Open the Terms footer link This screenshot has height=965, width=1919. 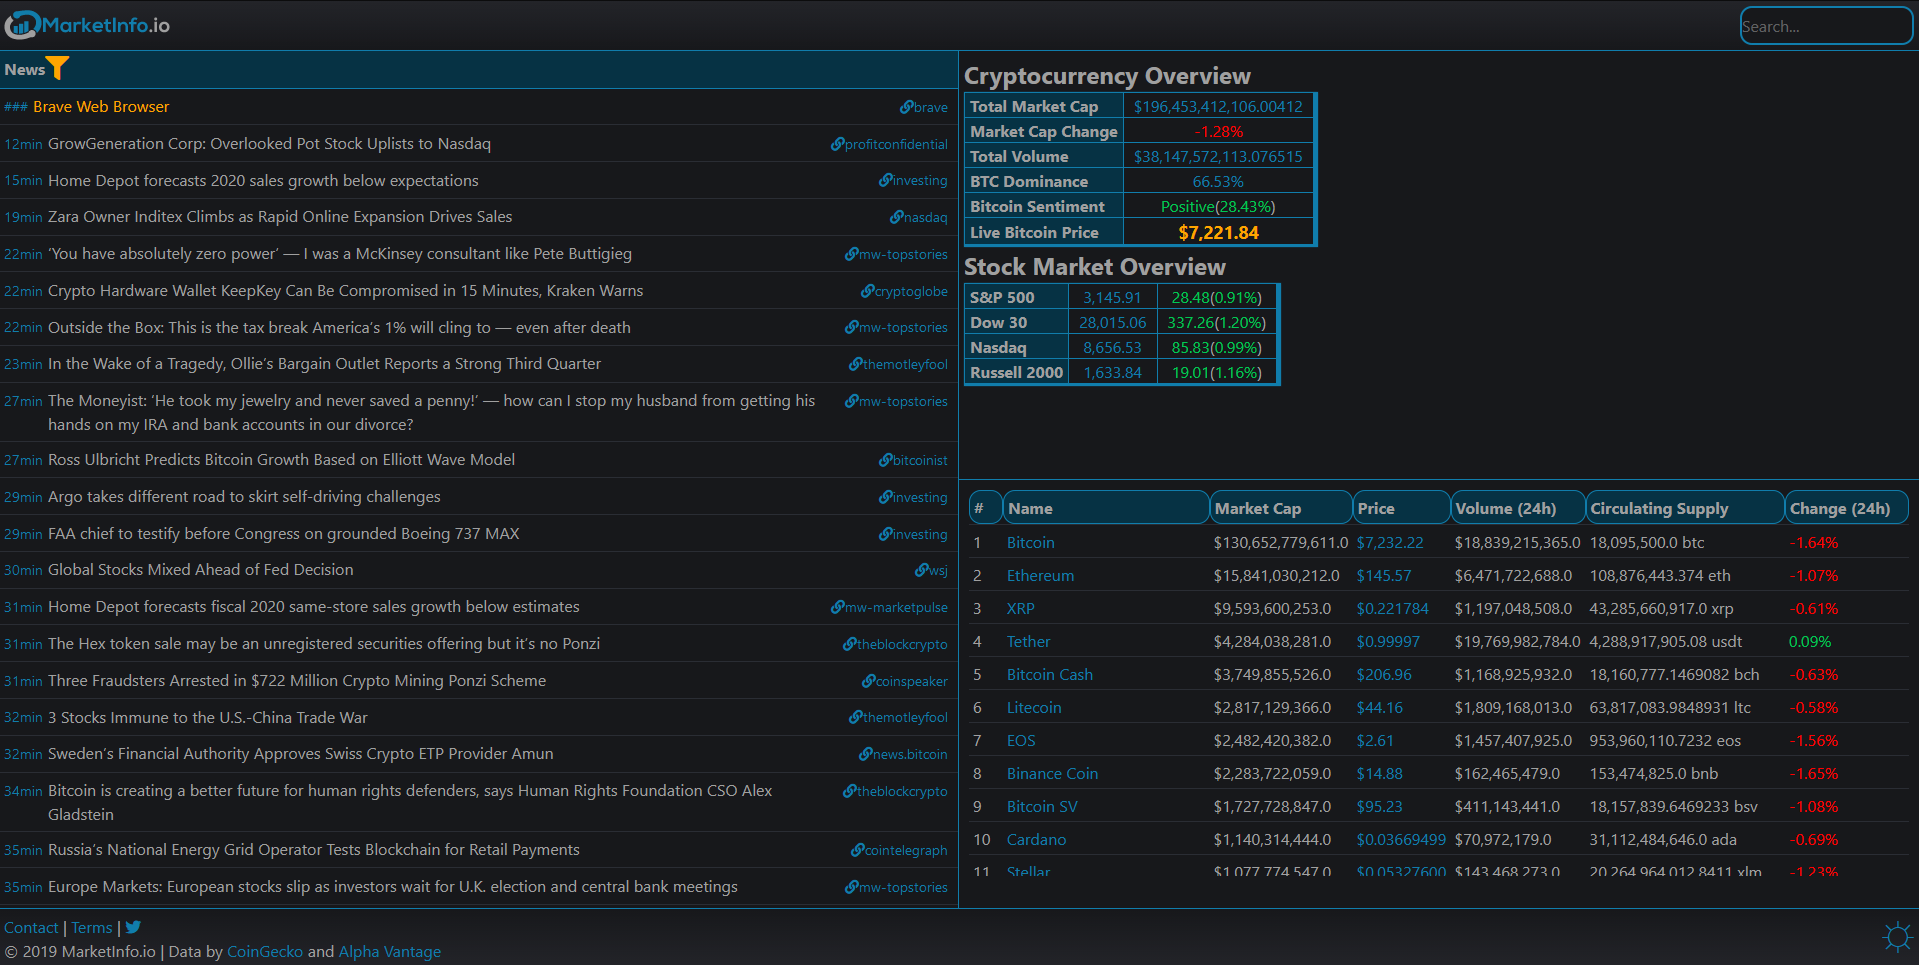coord(92,927)
